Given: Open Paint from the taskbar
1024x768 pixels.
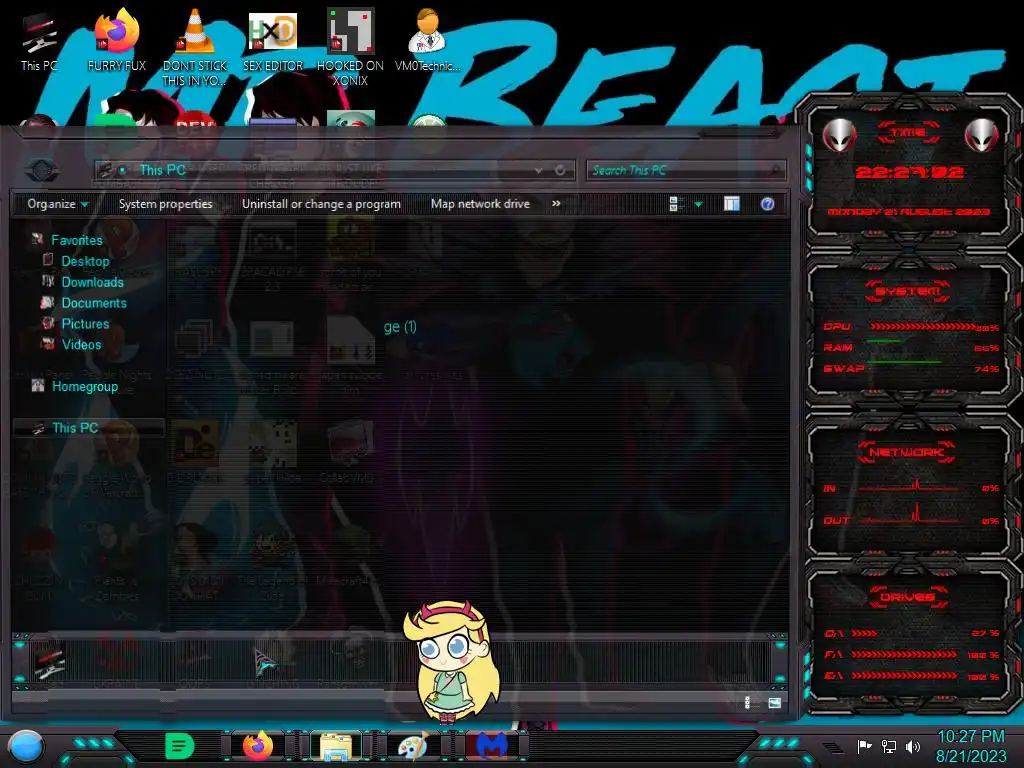Looking at the screenshot, I should [x=414, y=746].
